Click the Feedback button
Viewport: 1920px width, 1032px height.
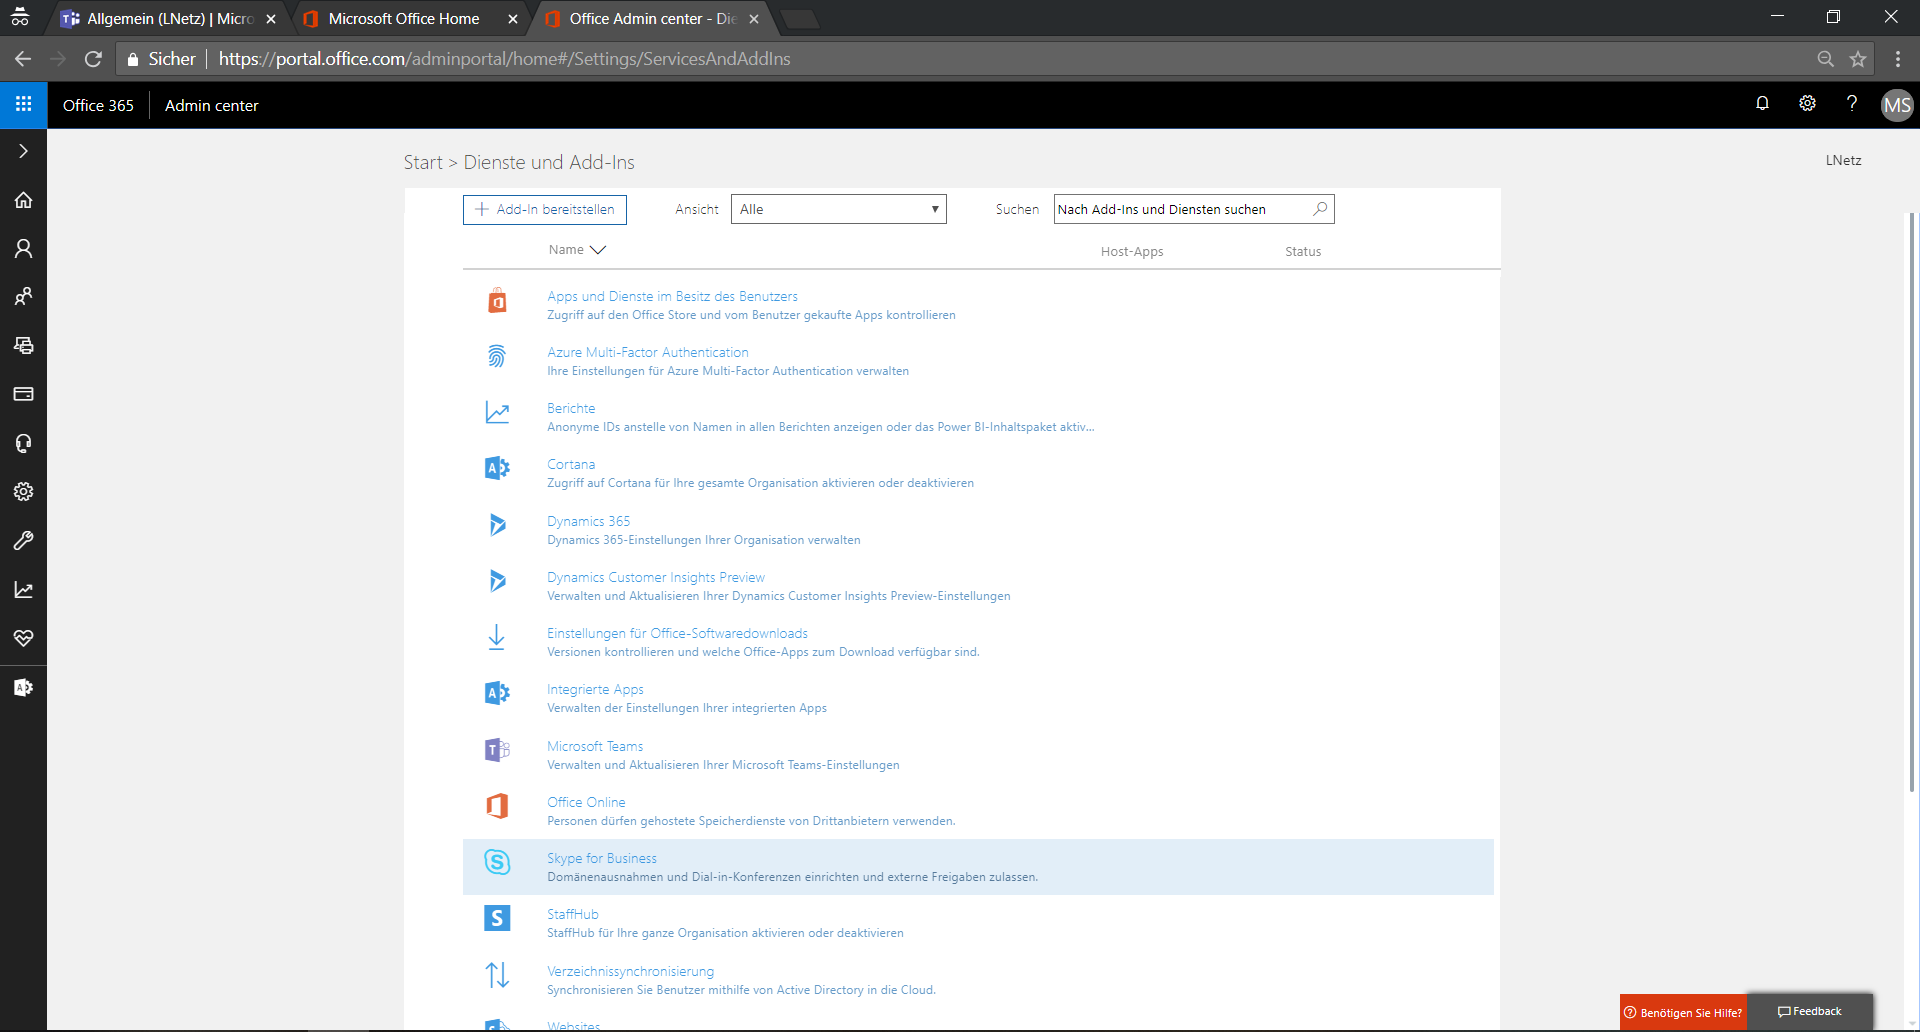1810,1011
